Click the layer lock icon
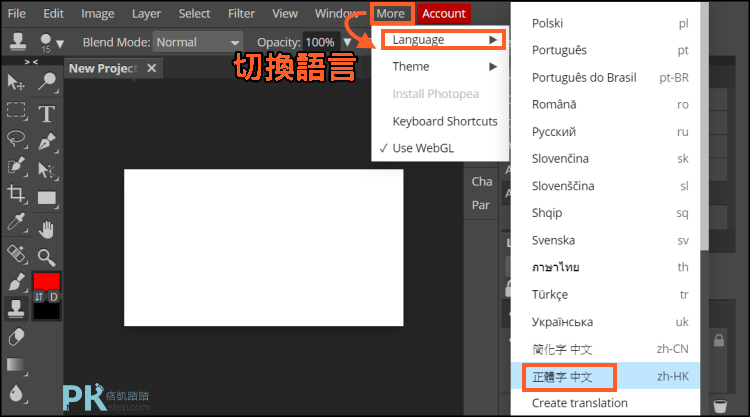 719,340
